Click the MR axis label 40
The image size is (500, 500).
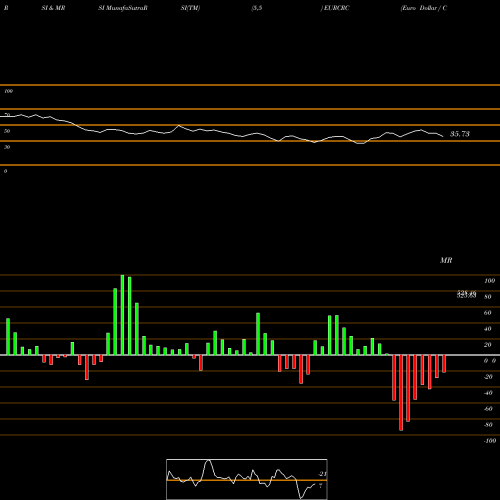click(x=488, y=329)
